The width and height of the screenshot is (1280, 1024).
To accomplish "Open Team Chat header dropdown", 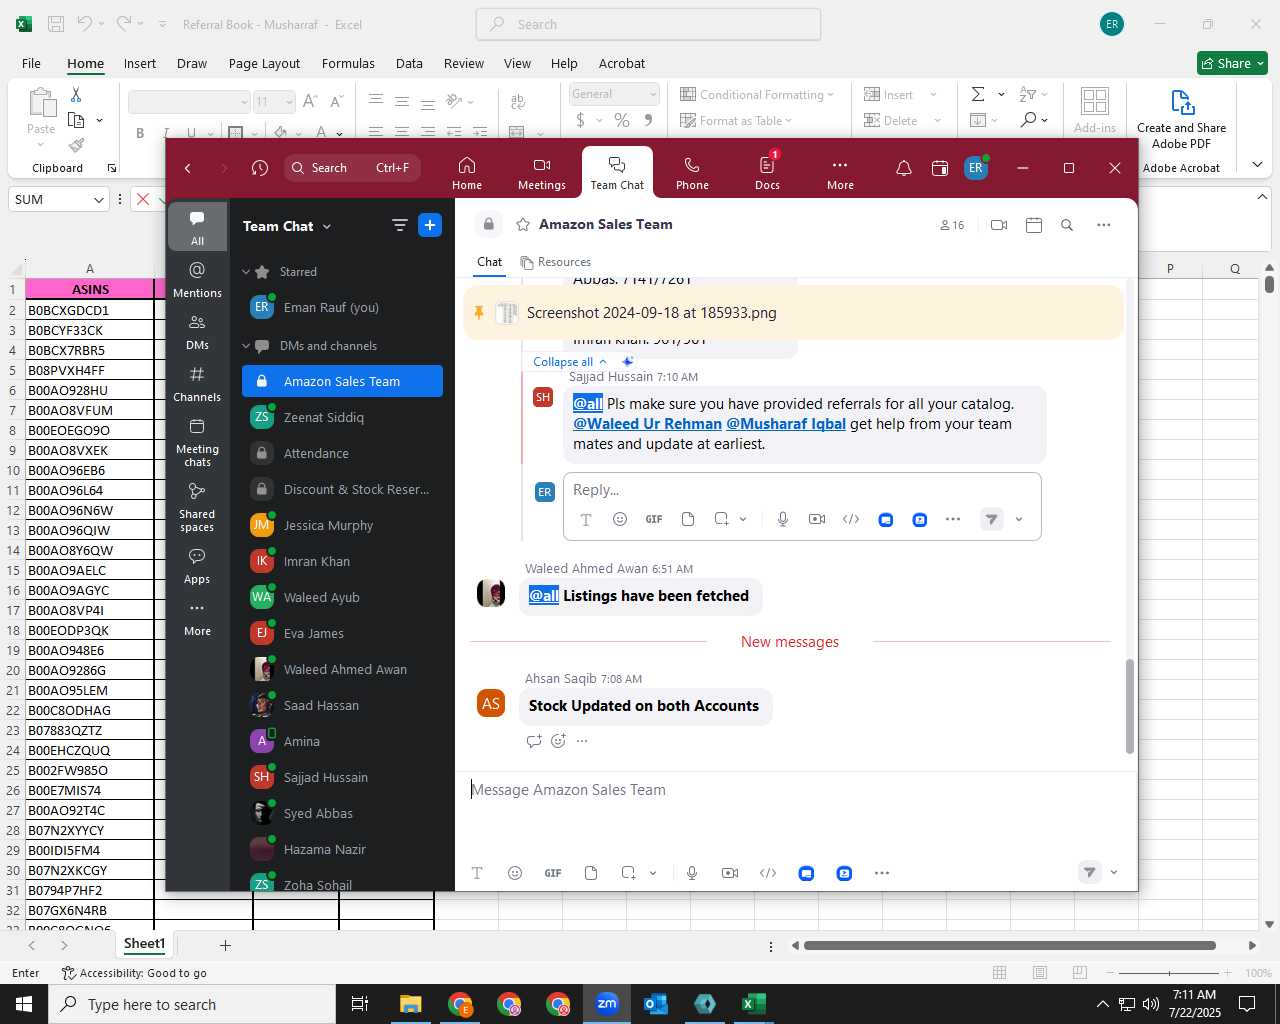I will pos(326,227).
